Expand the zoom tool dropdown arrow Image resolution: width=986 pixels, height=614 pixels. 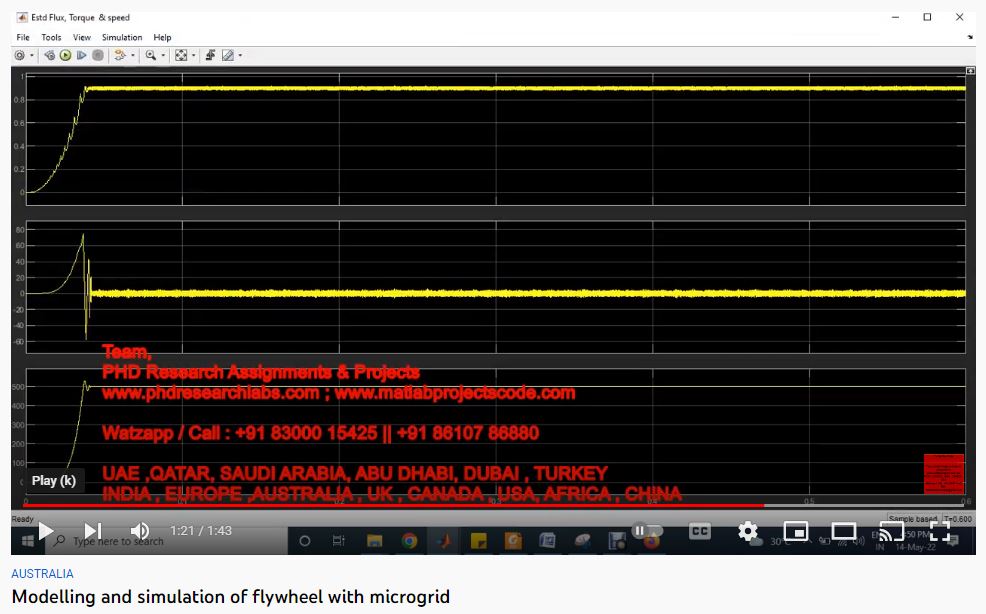pyautogui.click(x=163, y=55)
